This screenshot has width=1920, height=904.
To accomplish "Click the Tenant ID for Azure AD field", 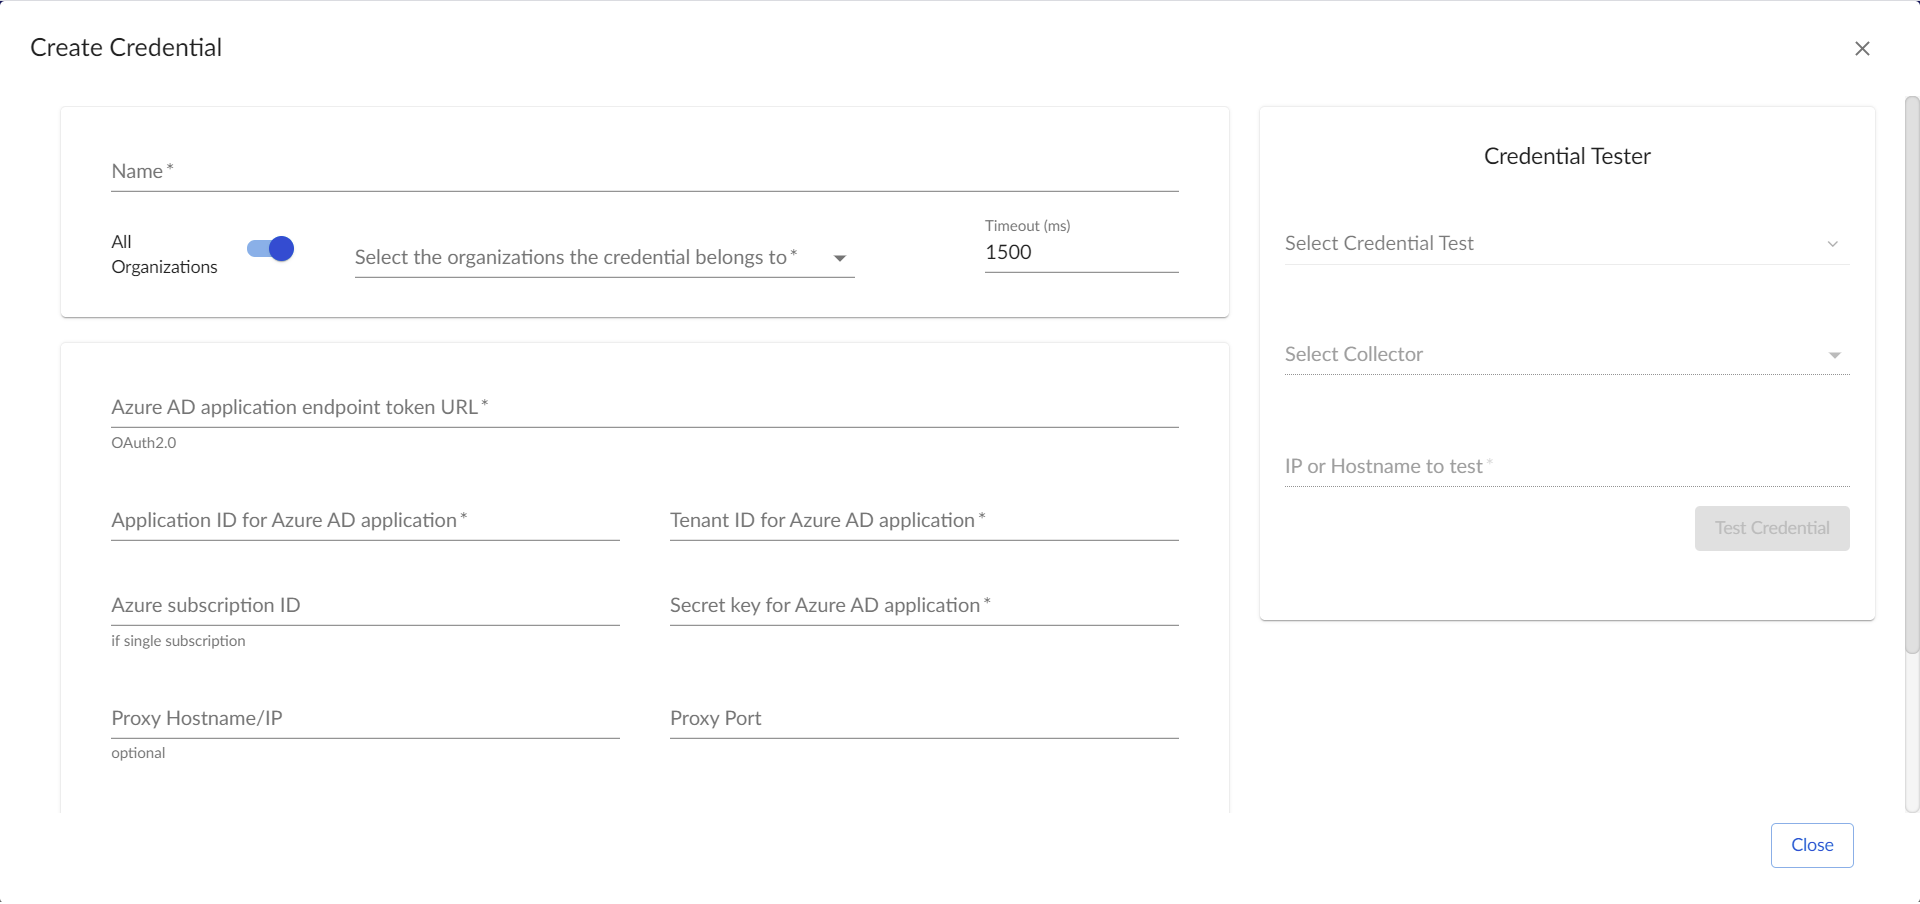I will coord(923,521).
